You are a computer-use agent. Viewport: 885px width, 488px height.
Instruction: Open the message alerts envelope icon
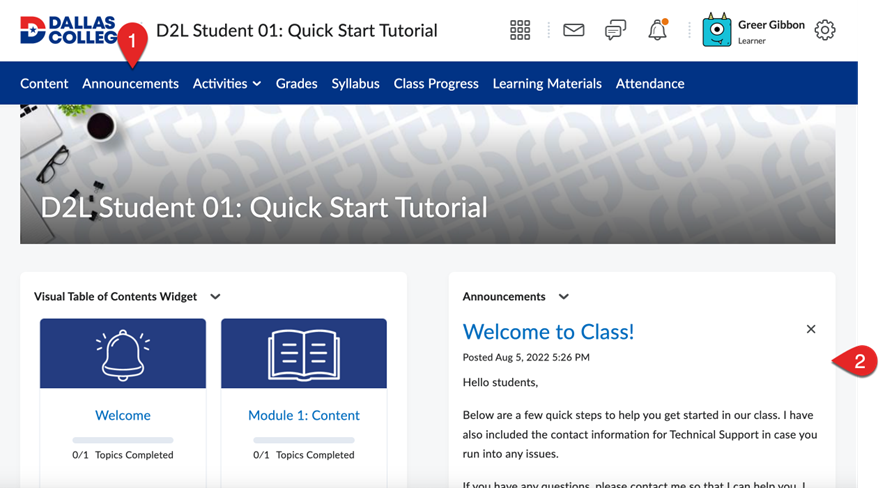click(573, 30)
